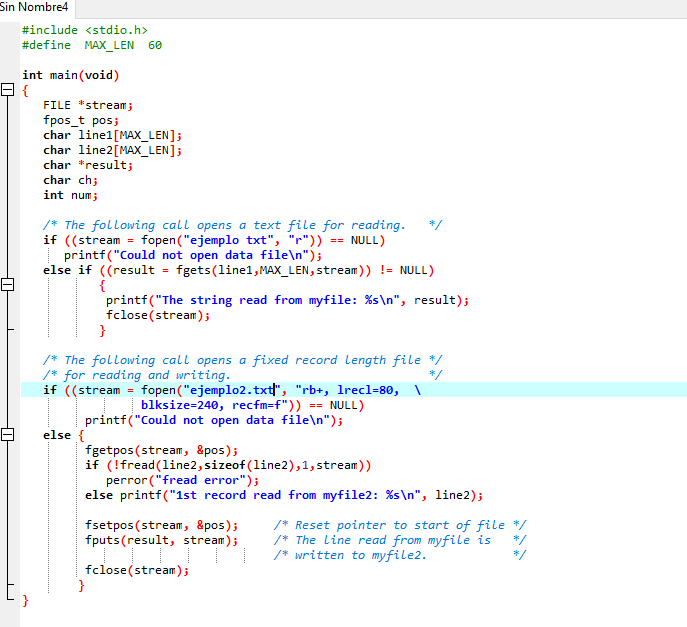Click on 'char line1[MAX_LEN];' line
This screenshot has height=627, width=687.
point(112,135)
